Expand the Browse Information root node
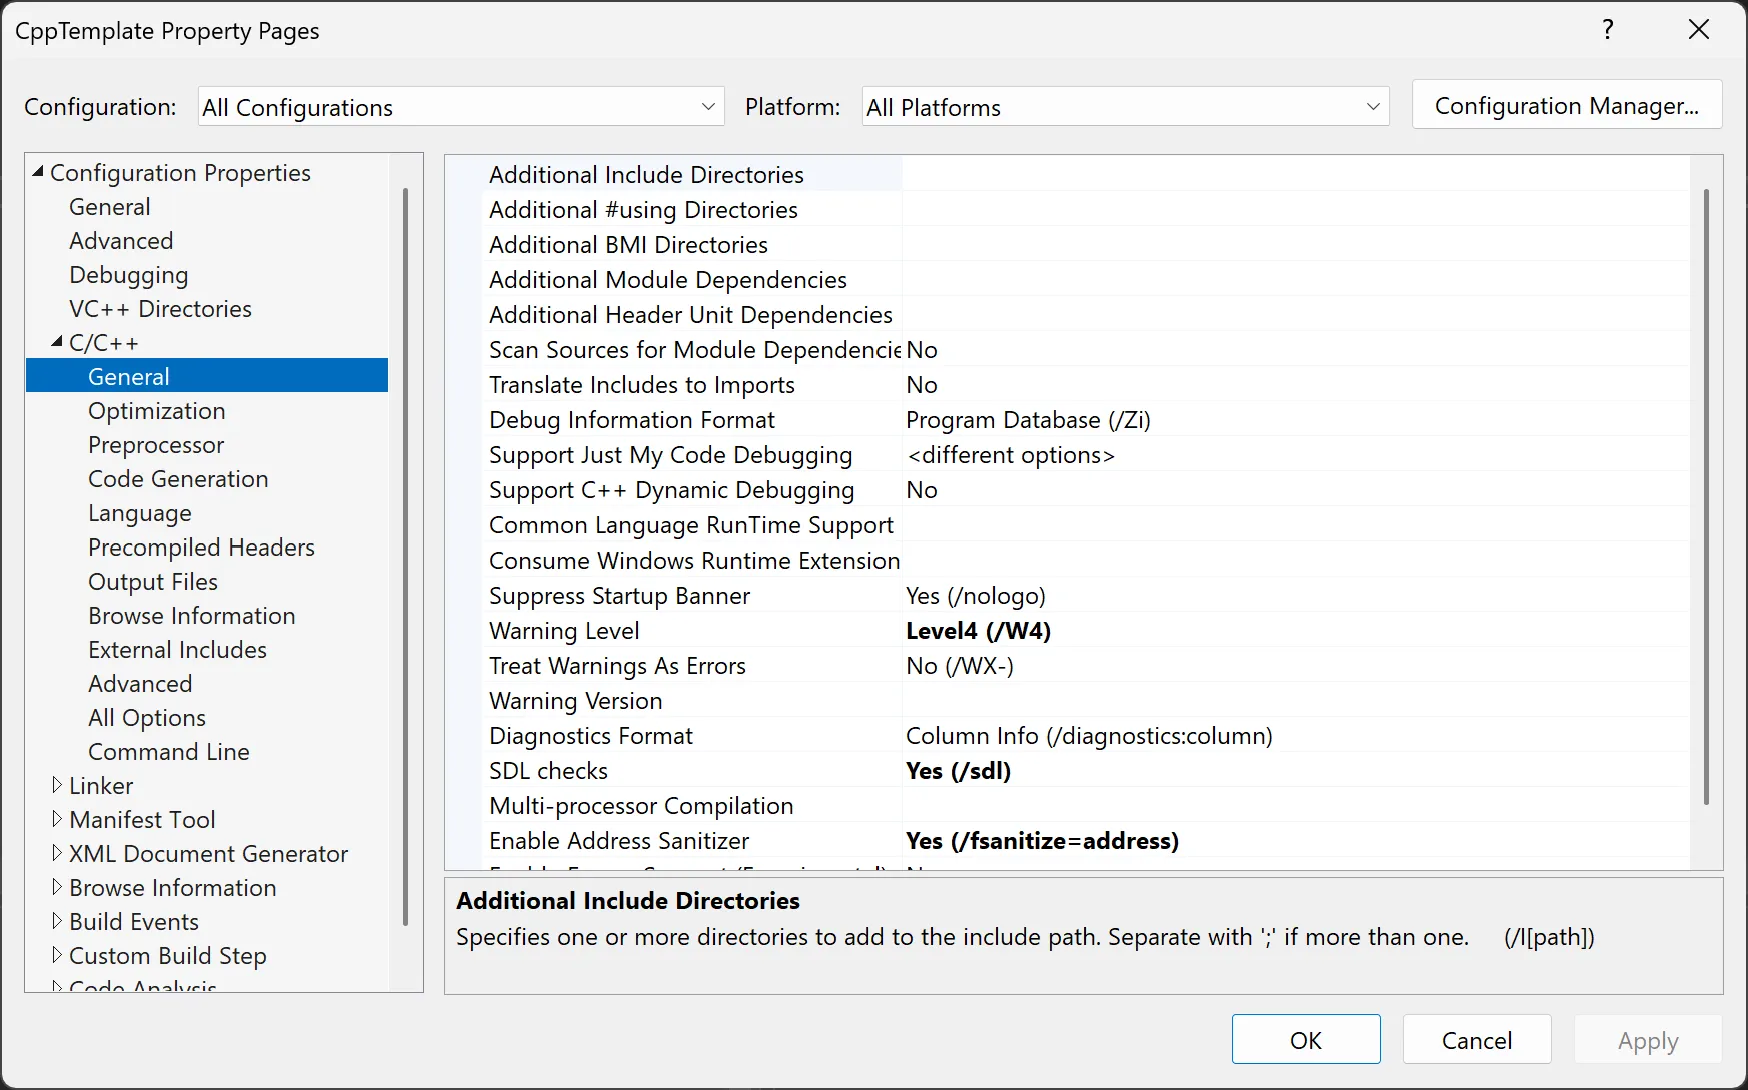 [x=57, y=888]
